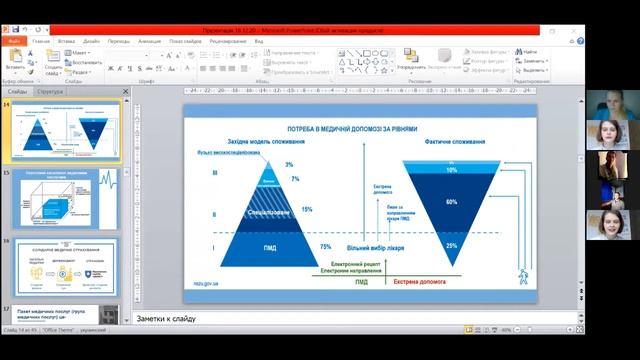Click center text alignment icon
The width and height of the screenshot is (640, 360).
213,69
